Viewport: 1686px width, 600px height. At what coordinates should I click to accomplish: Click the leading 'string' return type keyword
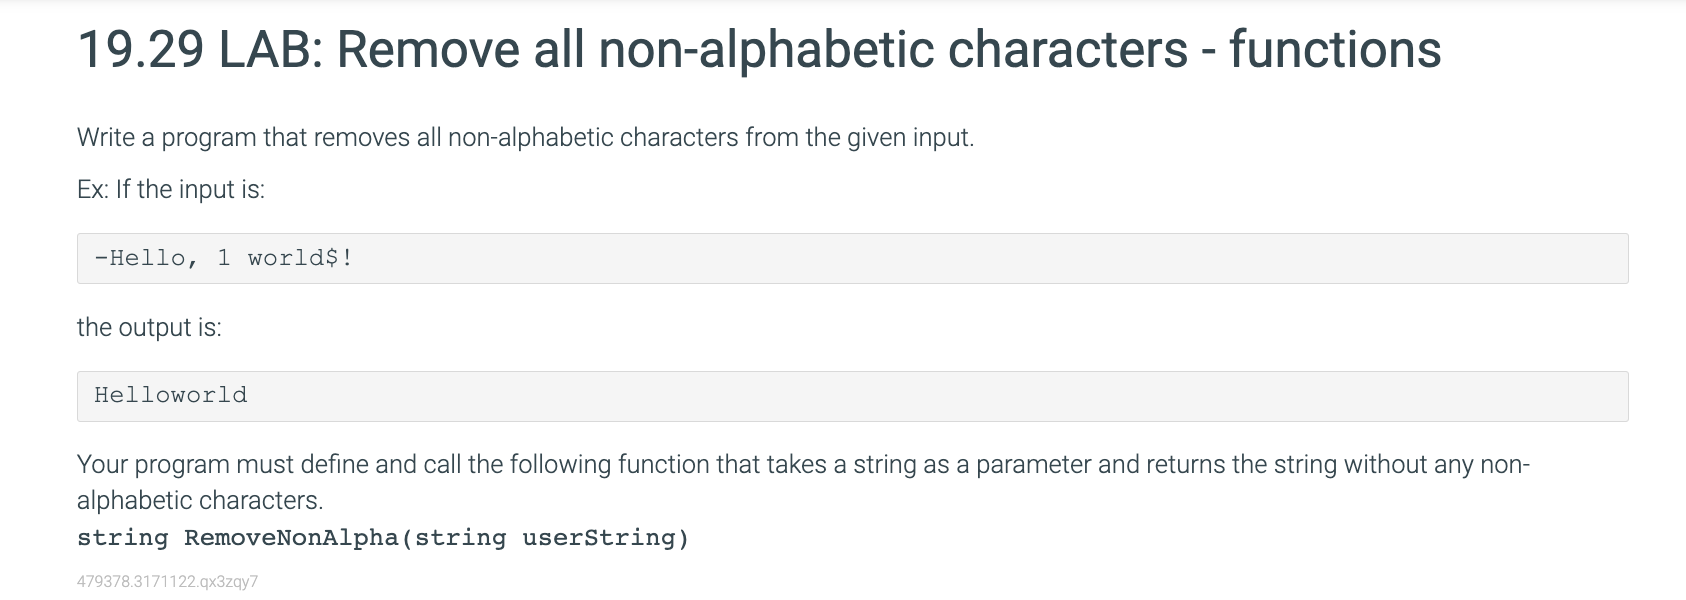pyautogui.click(x=123, y=538)
